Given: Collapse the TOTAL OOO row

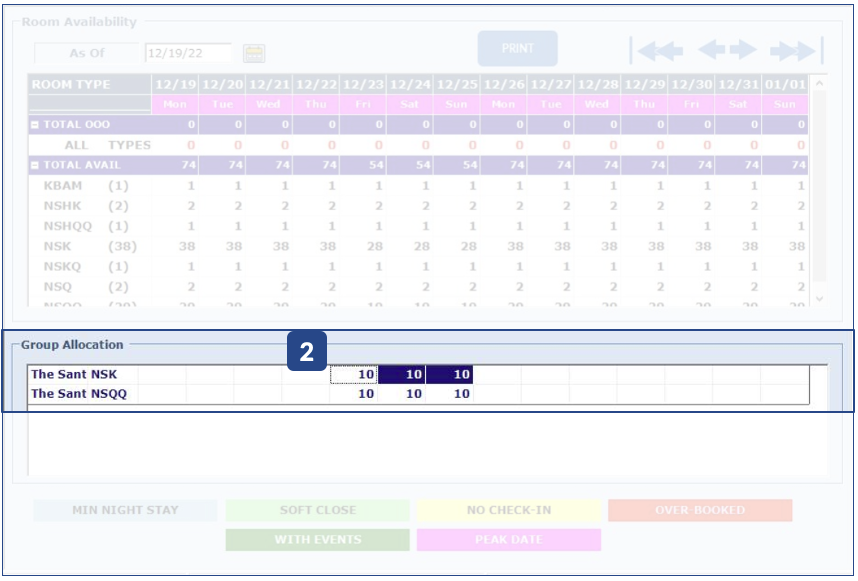Looking at the screenshot, I should click(35, 125).
